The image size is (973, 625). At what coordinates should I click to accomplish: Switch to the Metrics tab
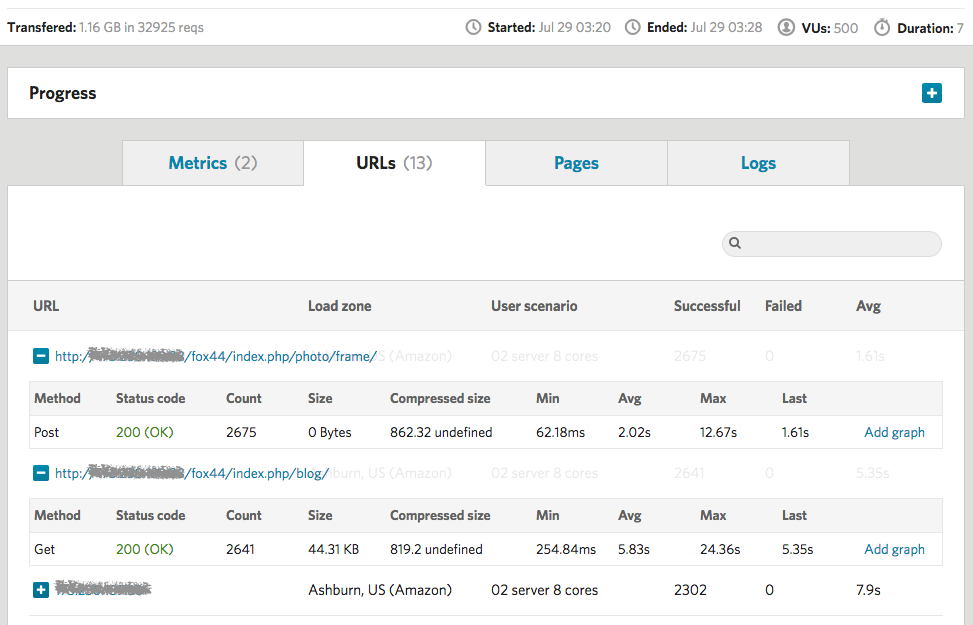tap(212, 163)
